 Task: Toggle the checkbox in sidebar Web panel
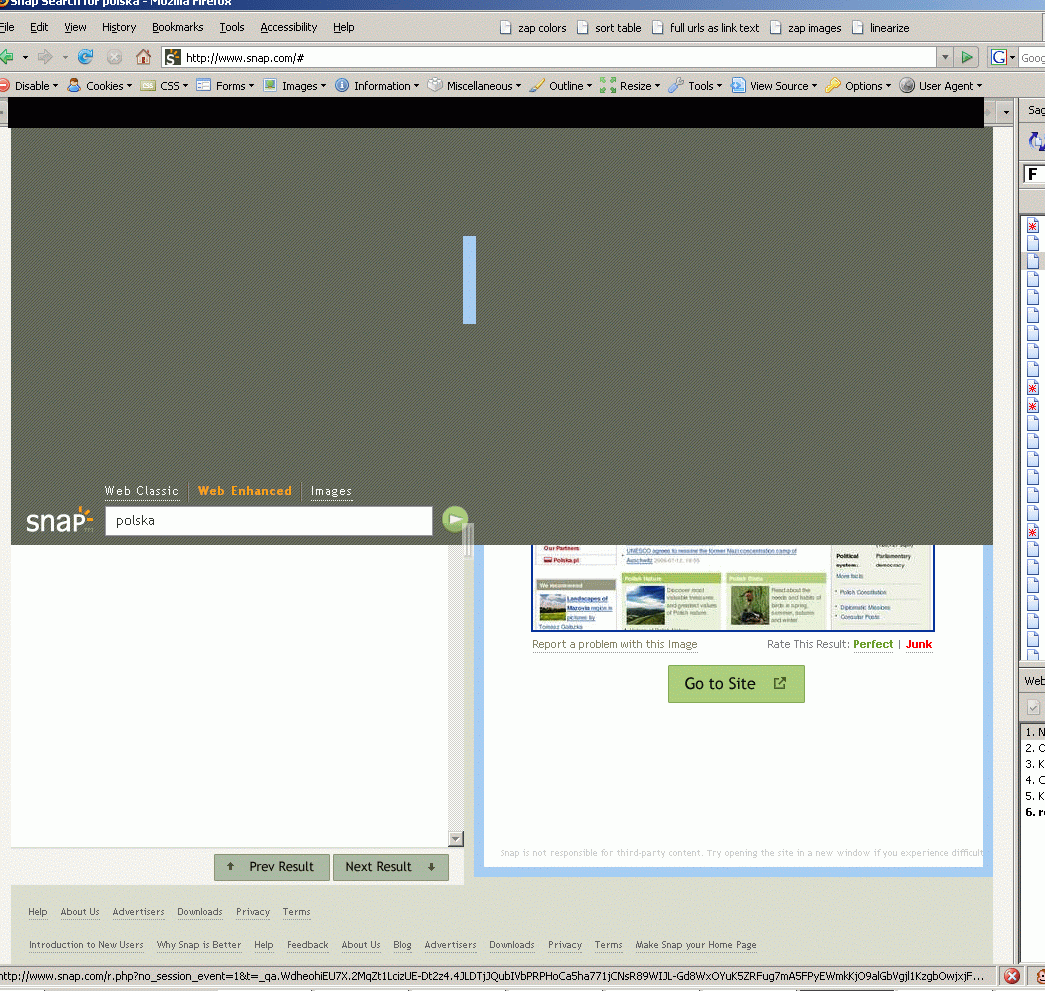coord(1034,707)
